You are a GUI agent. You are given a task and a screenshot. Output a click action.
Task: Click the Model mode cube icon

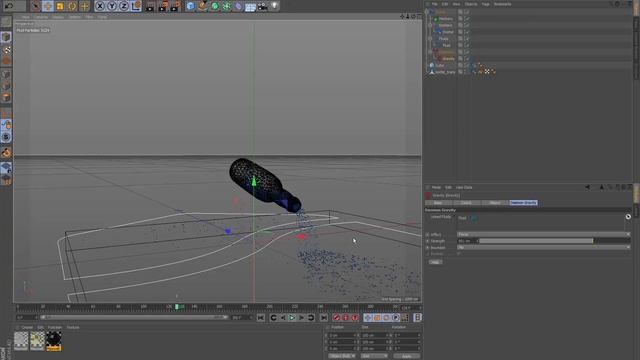6,37
